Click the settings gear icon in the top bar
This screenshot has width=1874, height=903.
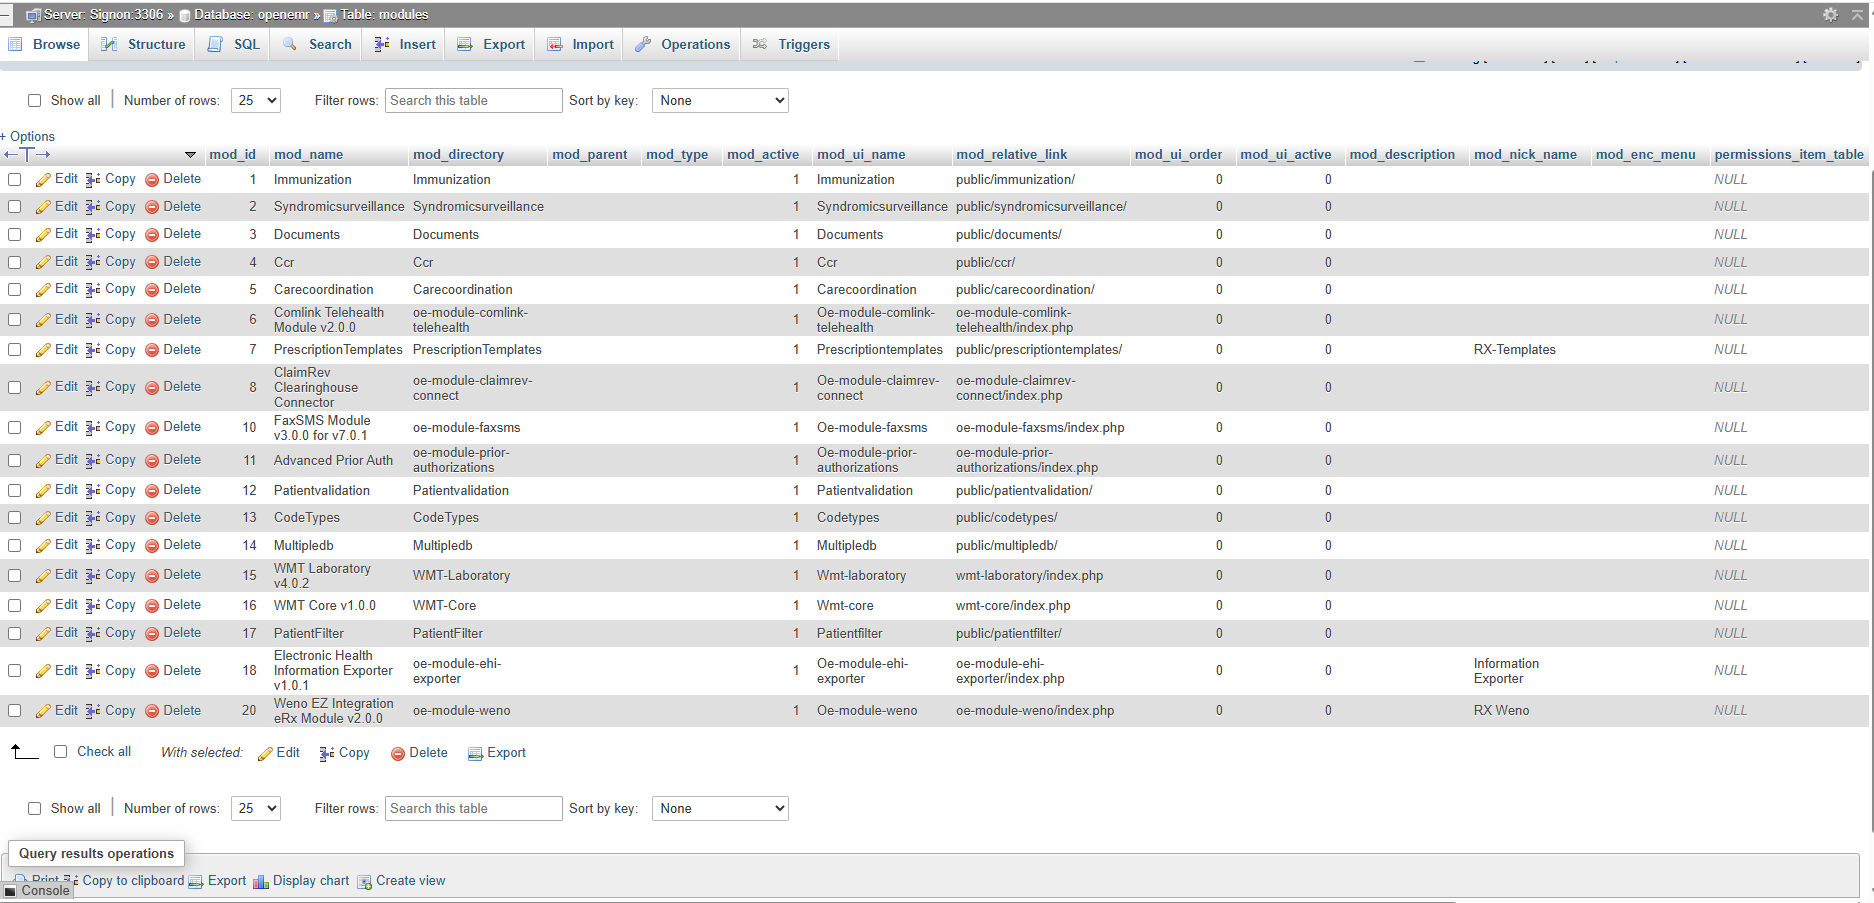pyautogui.click(x=1829, y=14)
